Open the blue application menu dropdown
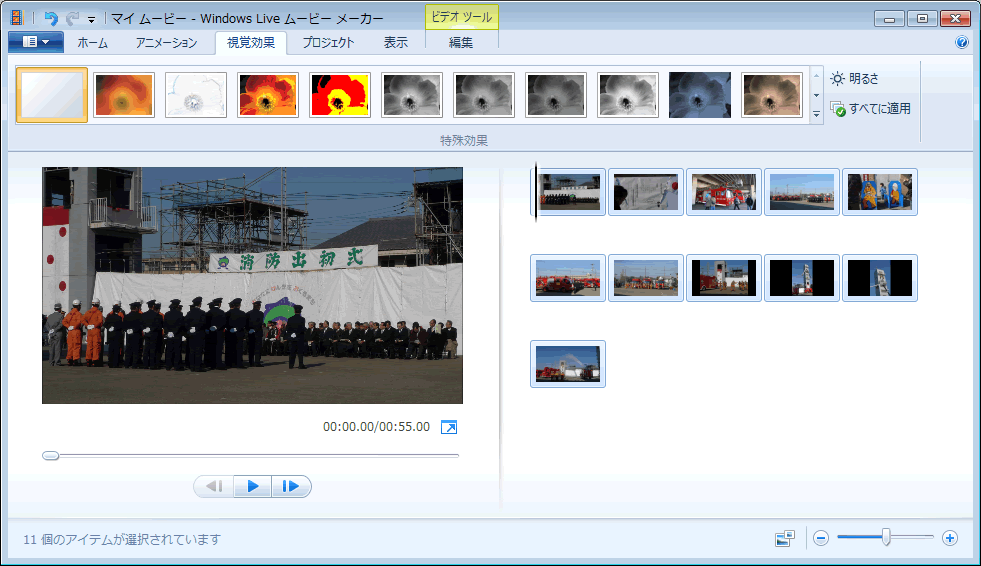Image resolution: width=981 pixels, height=566 pixels. click(x=35, y=42)
